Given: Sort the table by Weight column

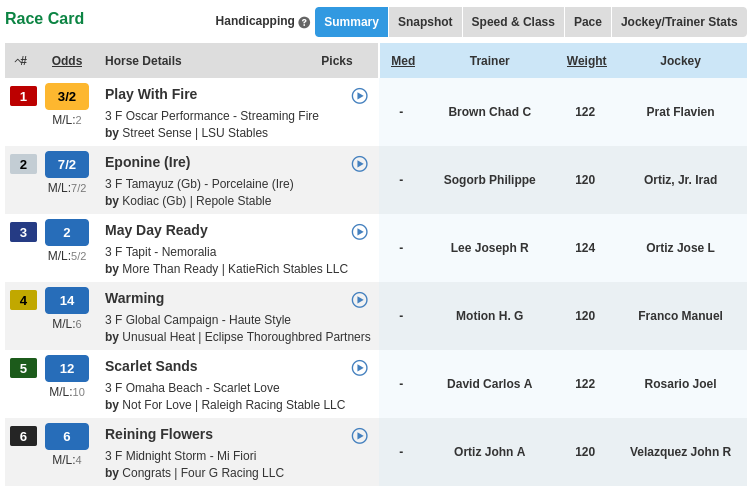Looking at the screenshot, I should (586, 61).
